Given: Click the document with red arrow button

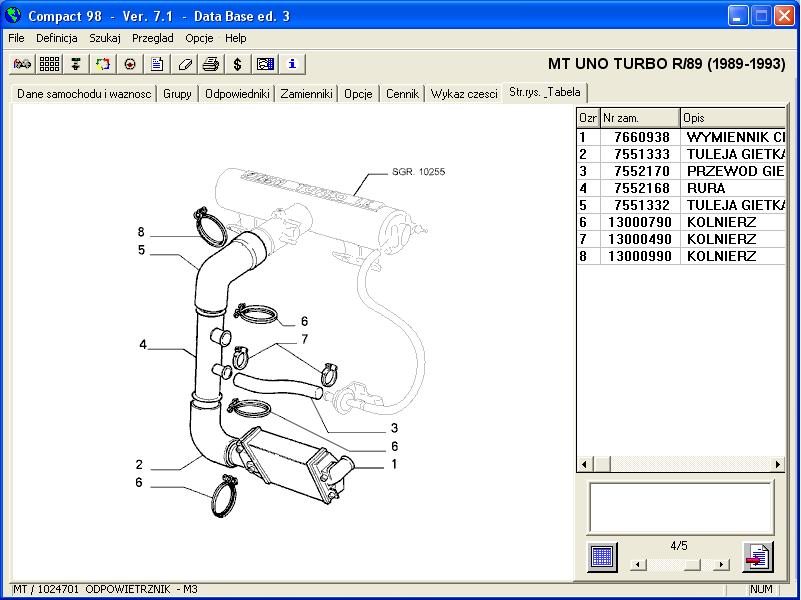Looking at the screenshot, I should (757, 556).
